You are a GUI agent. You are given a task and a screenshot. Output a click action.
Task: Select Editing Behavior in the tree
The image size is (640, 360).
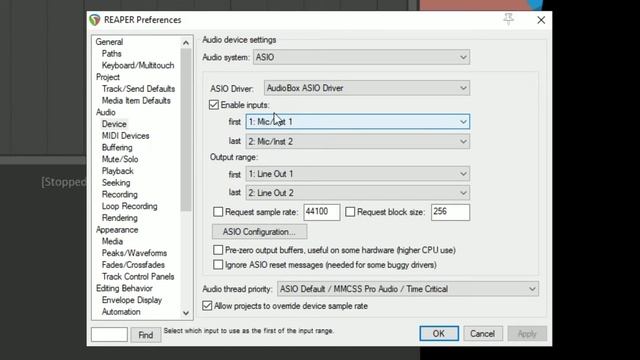(x=124, y=288)
